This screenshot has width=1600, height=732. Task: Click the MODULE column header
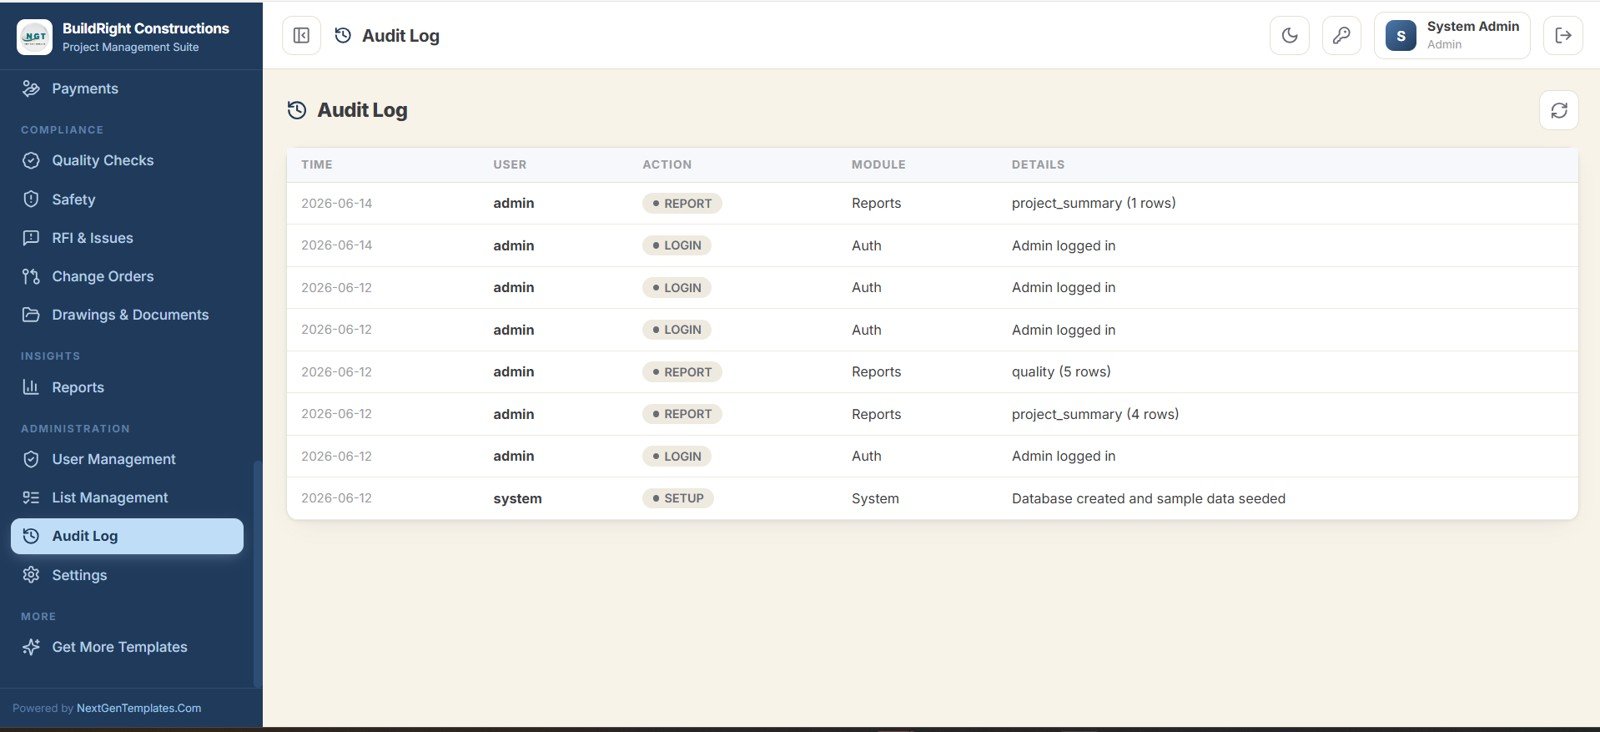879,164
